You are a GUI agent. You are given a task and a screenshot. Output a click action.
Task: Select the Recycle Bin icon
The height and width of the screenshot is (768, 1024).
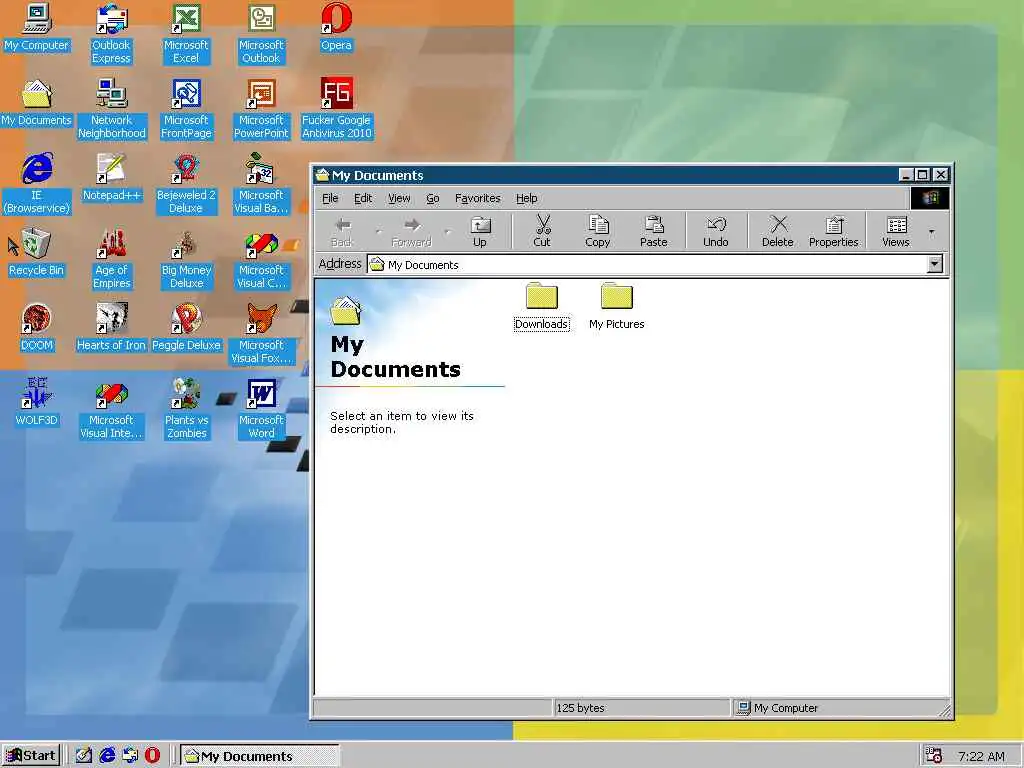(x=37, y=252)
